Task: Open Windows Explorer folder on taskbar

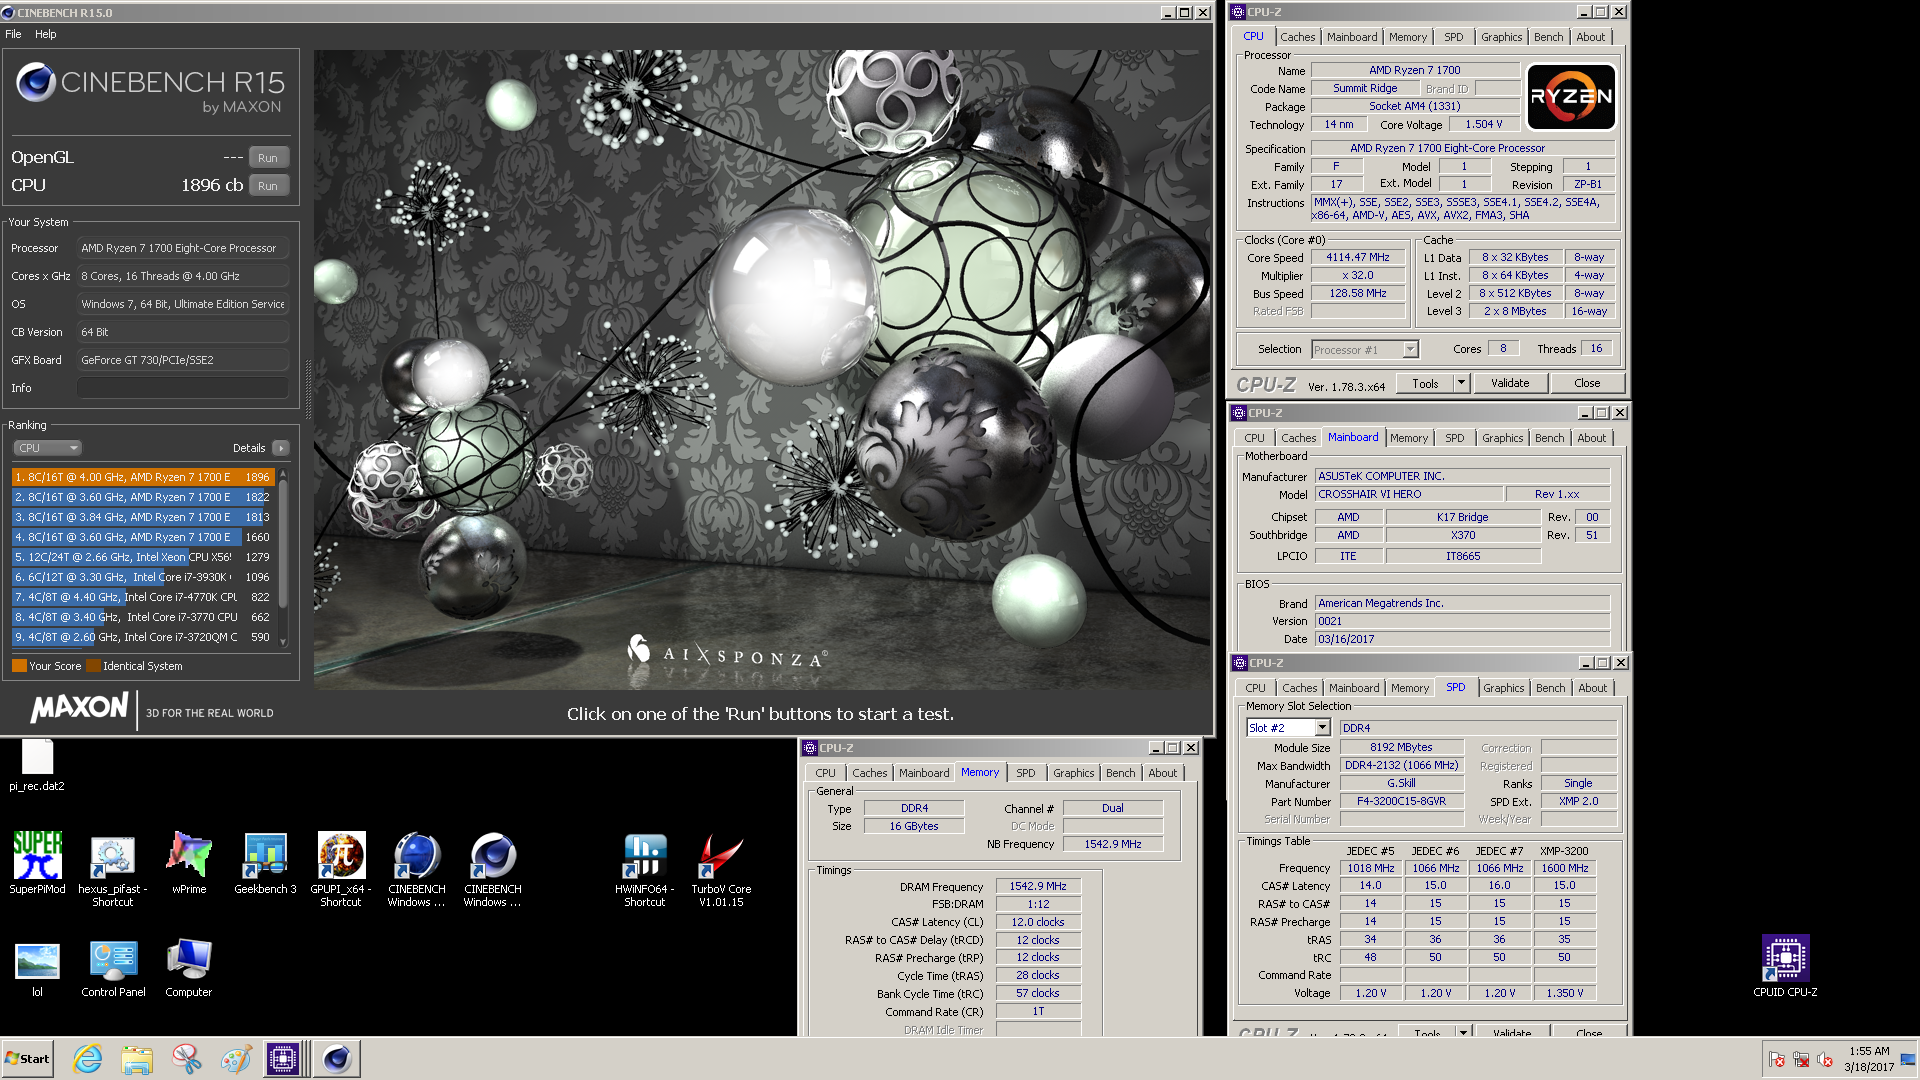Action: point(137,1058)
